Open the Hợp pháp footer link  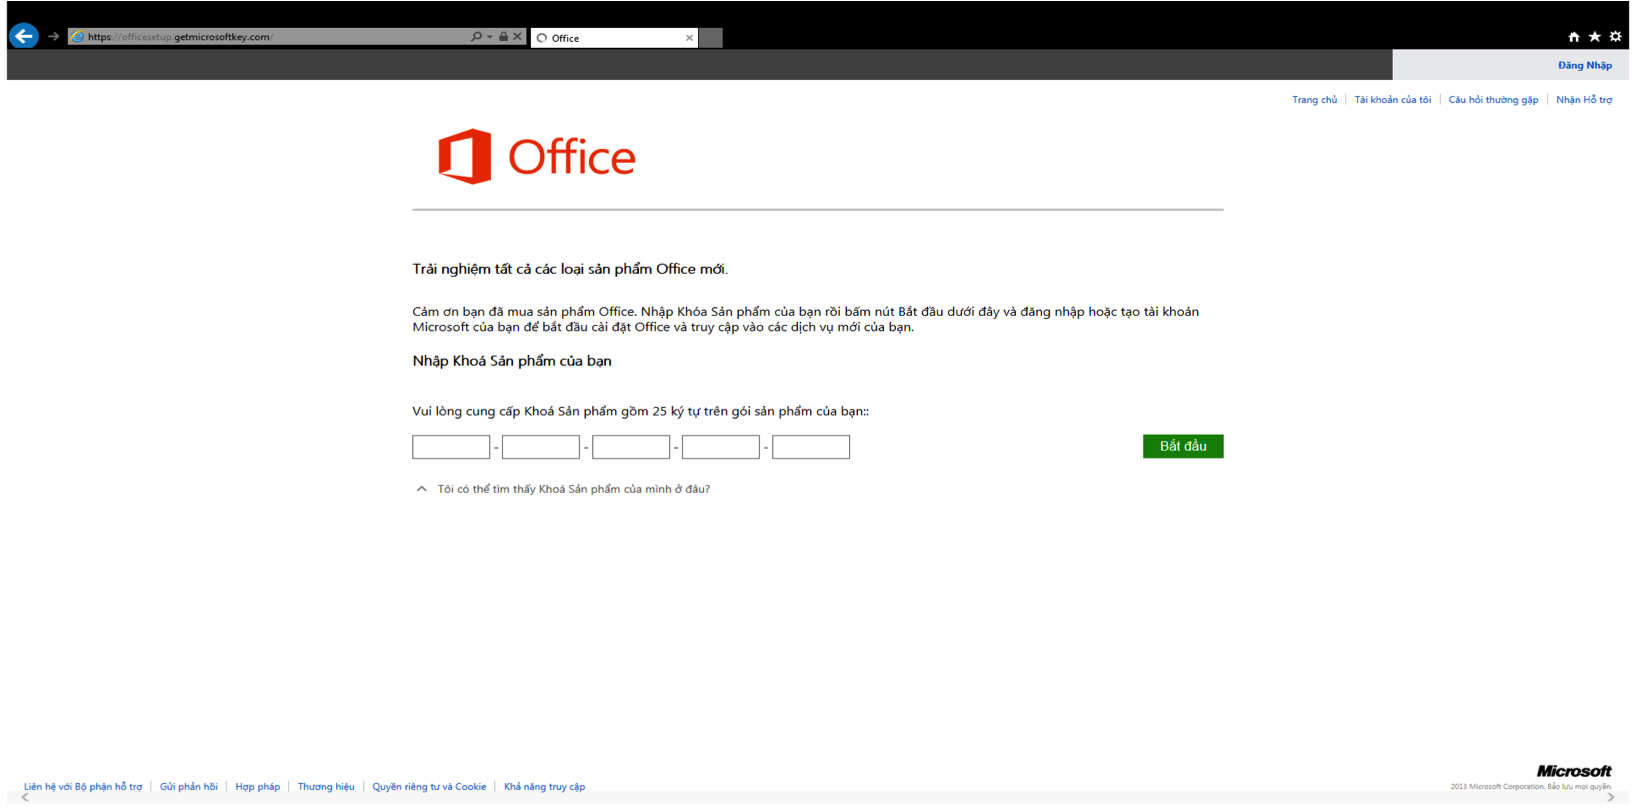[258, 787]
